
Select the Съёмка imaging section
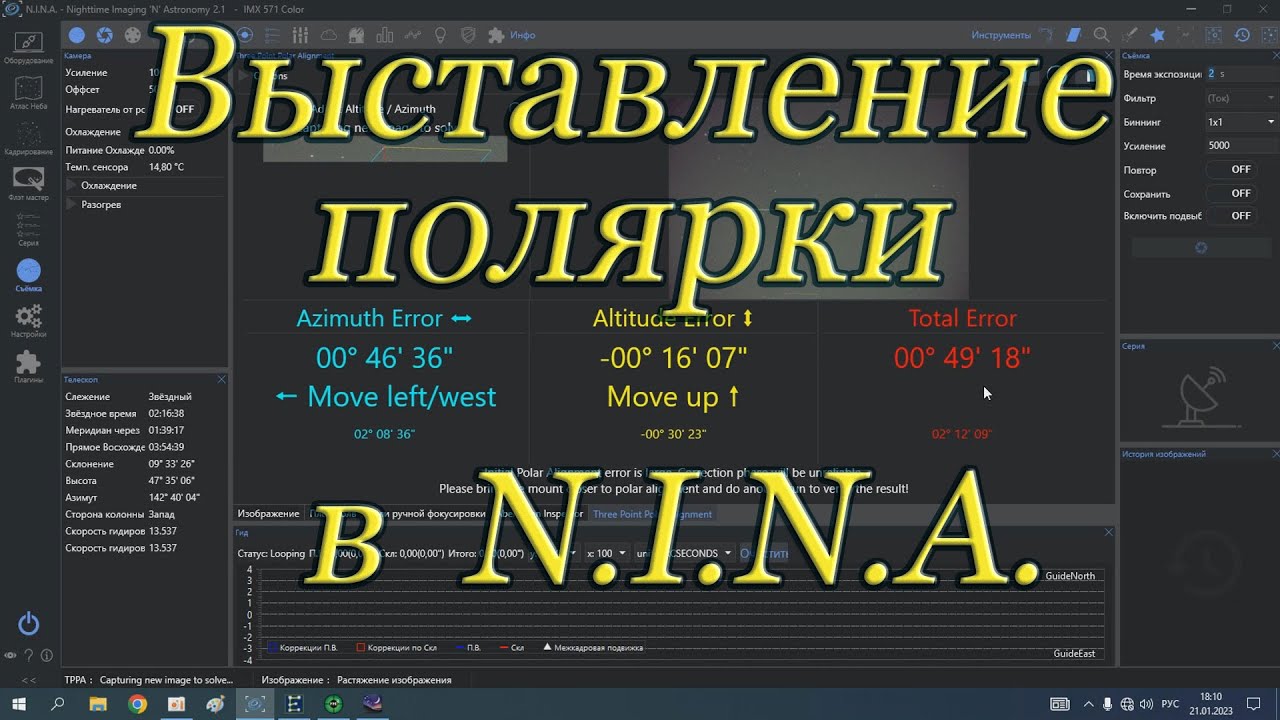(28, 276)
